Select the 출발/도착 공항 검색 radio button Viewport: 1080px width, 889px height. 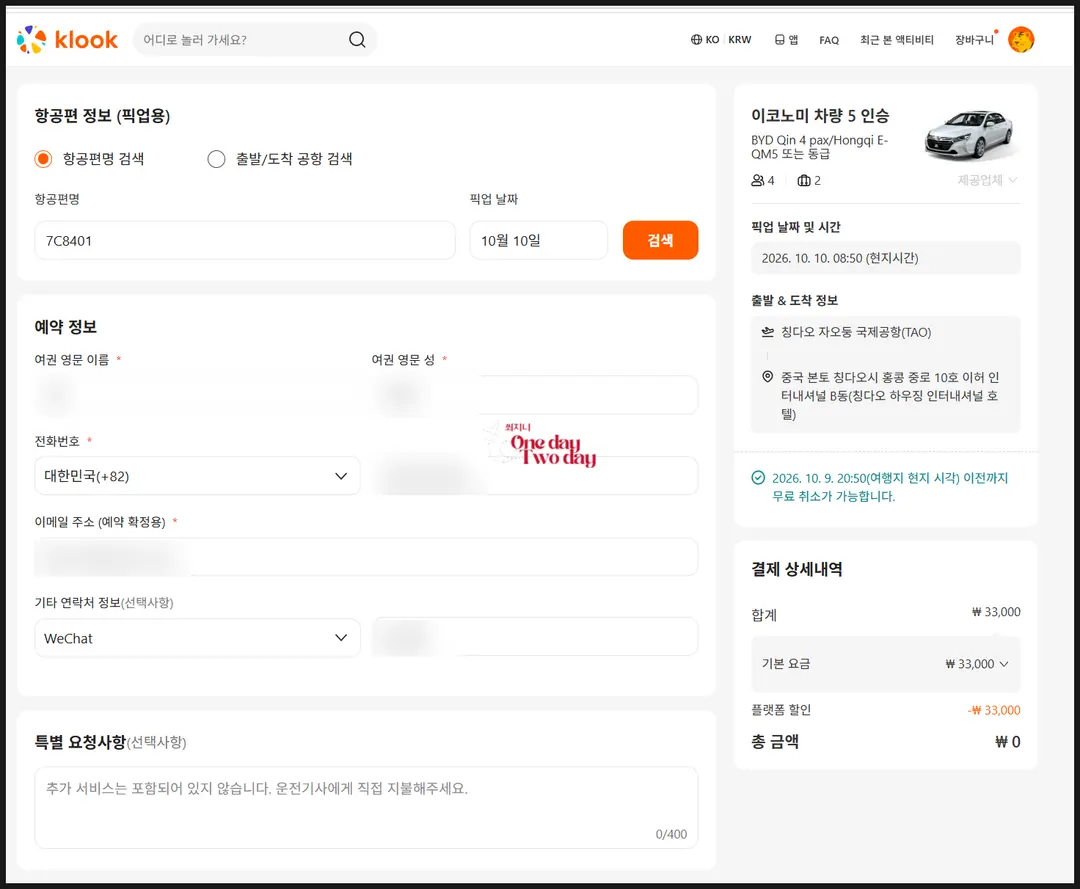pyautogui.click(x=216, y=159)
